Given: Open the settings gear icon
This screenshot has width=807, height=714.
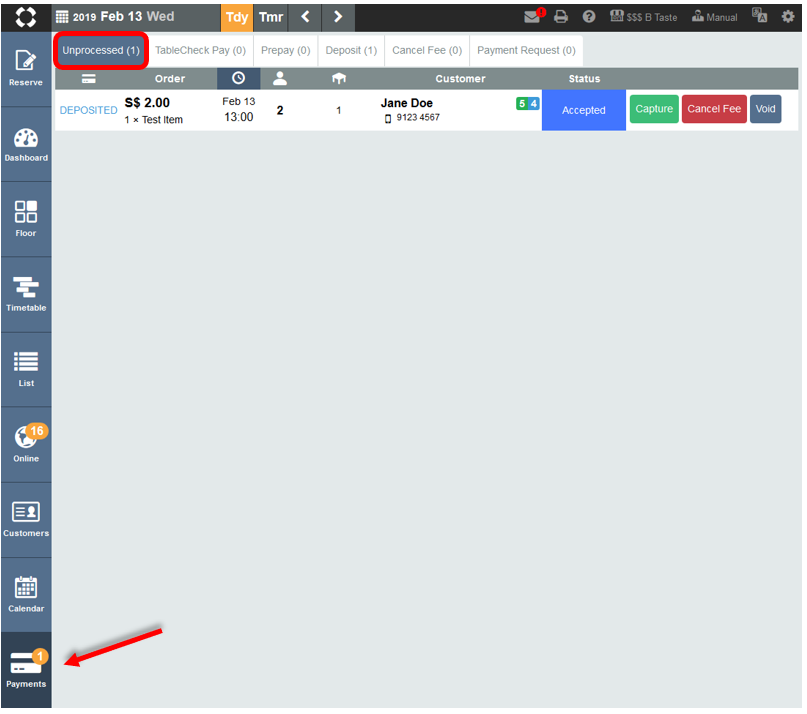Looking at the screenshot, I should point(787,16).
